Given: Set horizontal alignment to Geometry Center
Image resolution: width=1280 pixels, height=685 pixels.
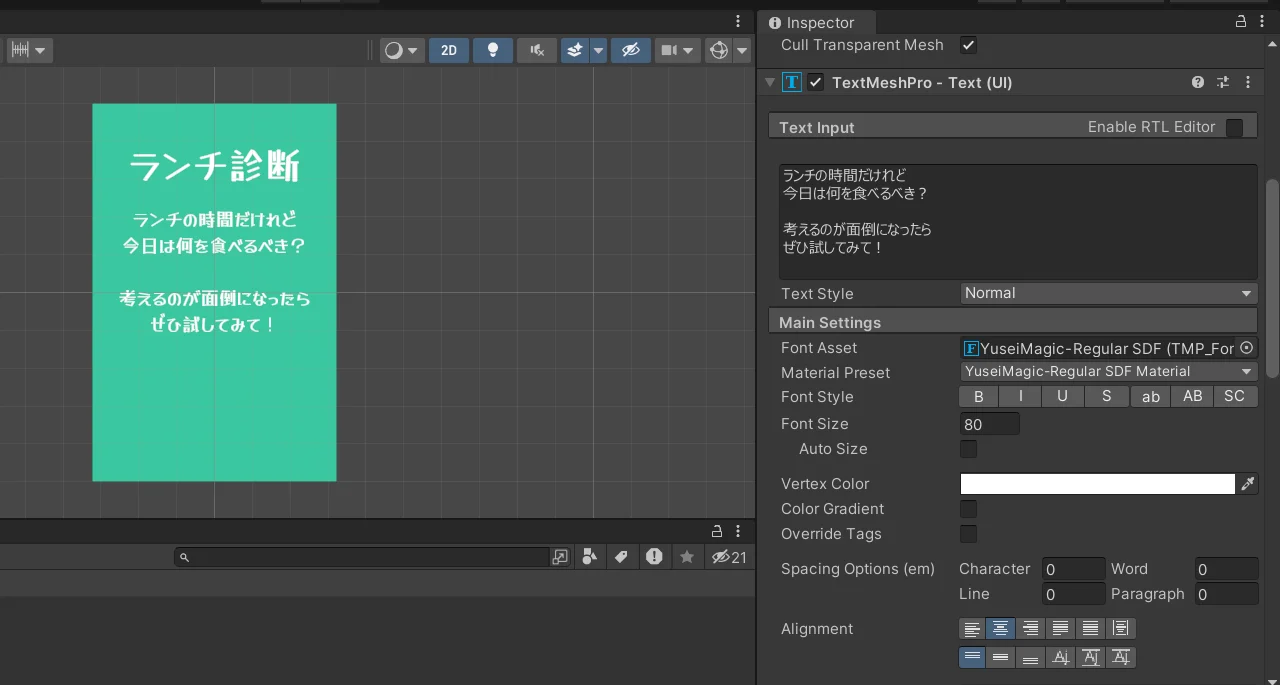Looking at the screenshot, I should (x=1121, y=629).
